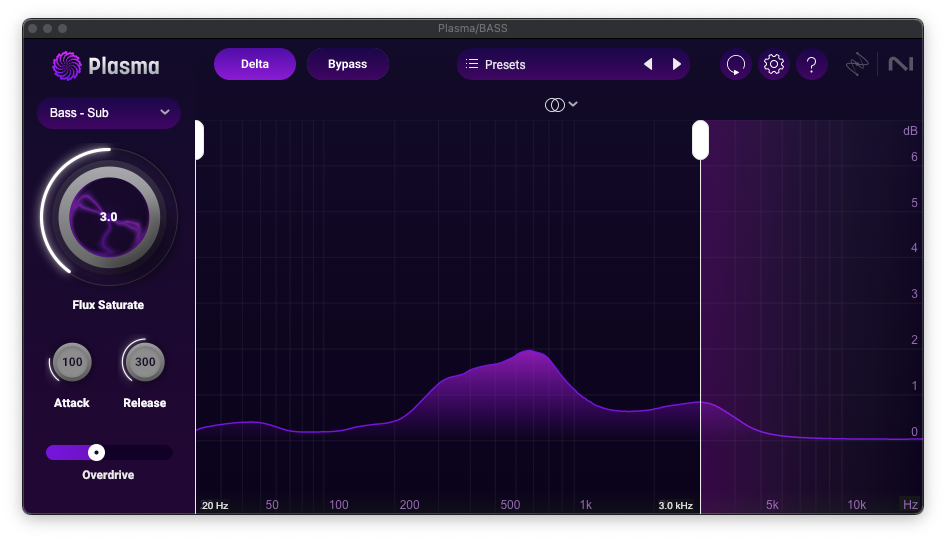Click the 3.0 kHz frequency readout
The width and height of the screenshot is (946, 541).
coord(675,505)
